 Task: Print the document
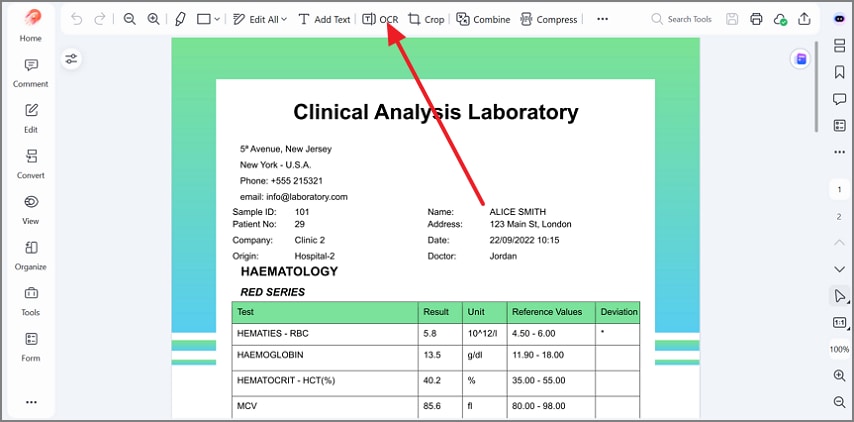(756, 19)
